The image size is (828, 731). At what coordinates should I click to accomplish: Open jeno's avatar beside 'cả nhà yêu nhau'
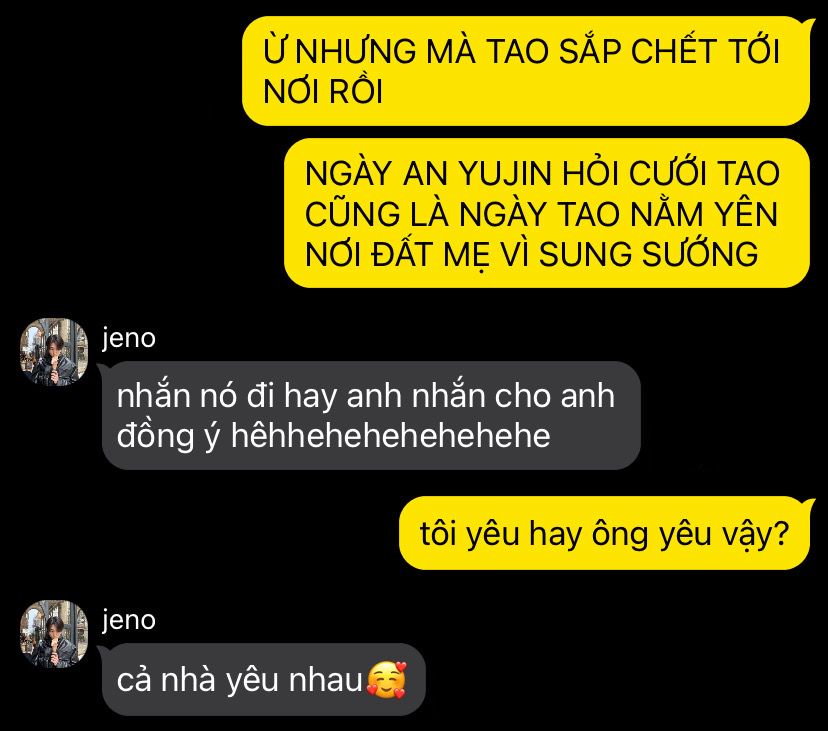(54, 634)
